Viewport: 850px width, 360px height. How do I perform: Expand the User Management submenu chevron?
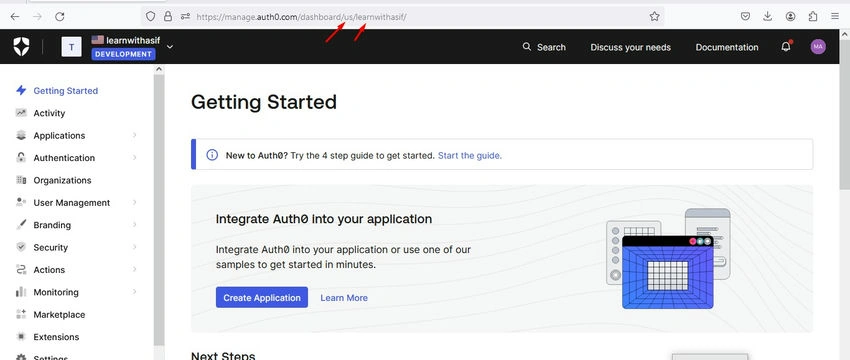(134, 202)
